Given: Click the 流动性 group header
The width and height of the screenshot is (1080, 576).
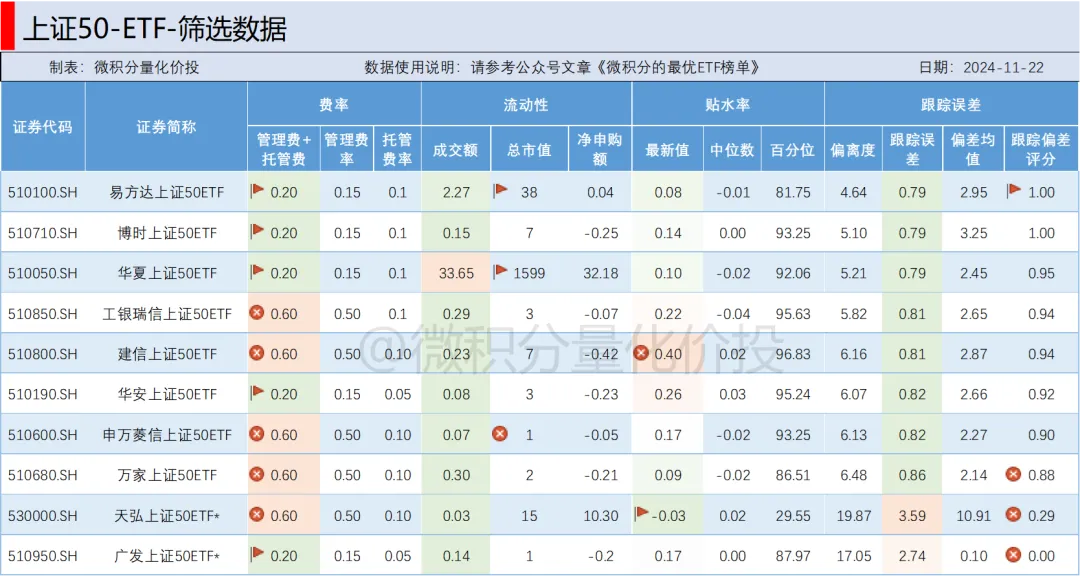Looking at the screenshot, I should click(x=526, y=104).
